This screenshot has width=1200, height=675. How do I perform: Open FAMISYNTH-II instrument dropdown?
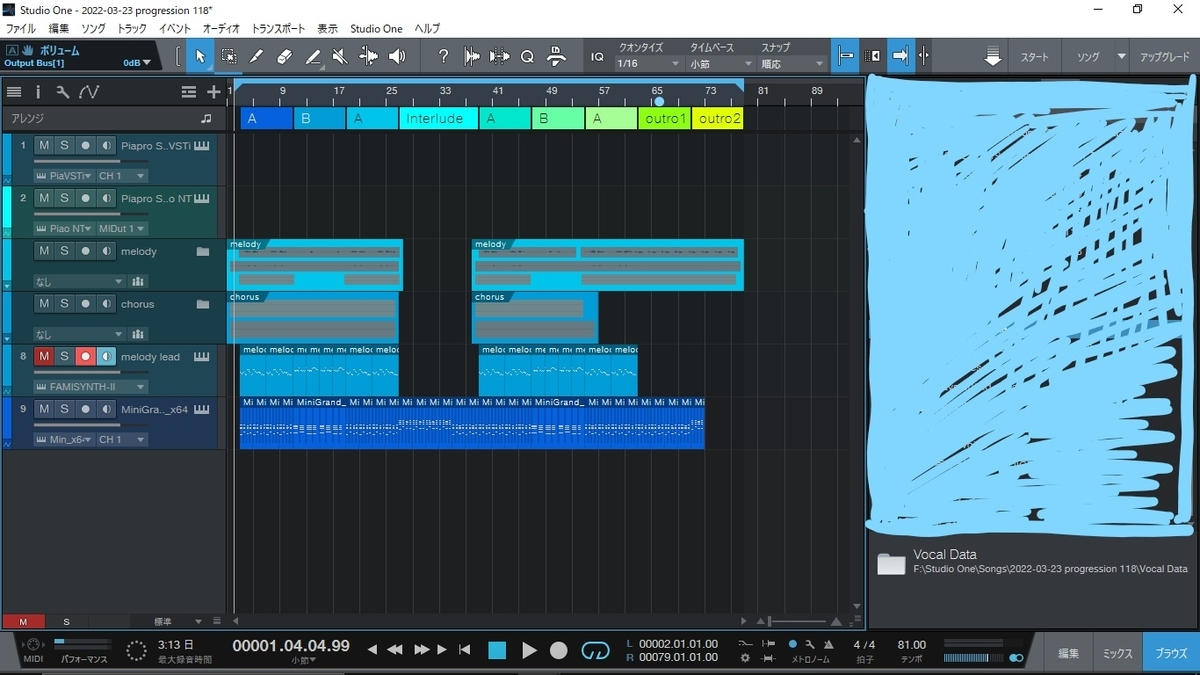(90, 387)
